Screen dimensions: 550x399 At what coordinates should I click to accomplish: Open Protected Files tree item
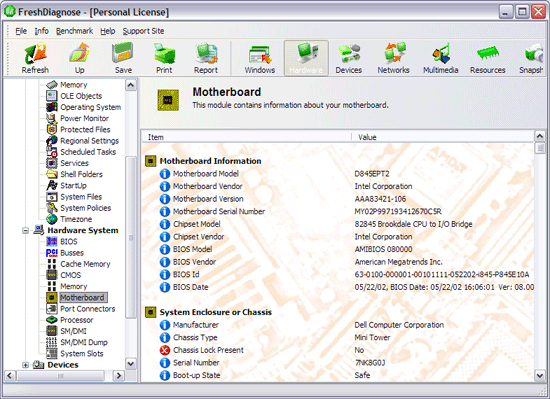coord(85,130)
